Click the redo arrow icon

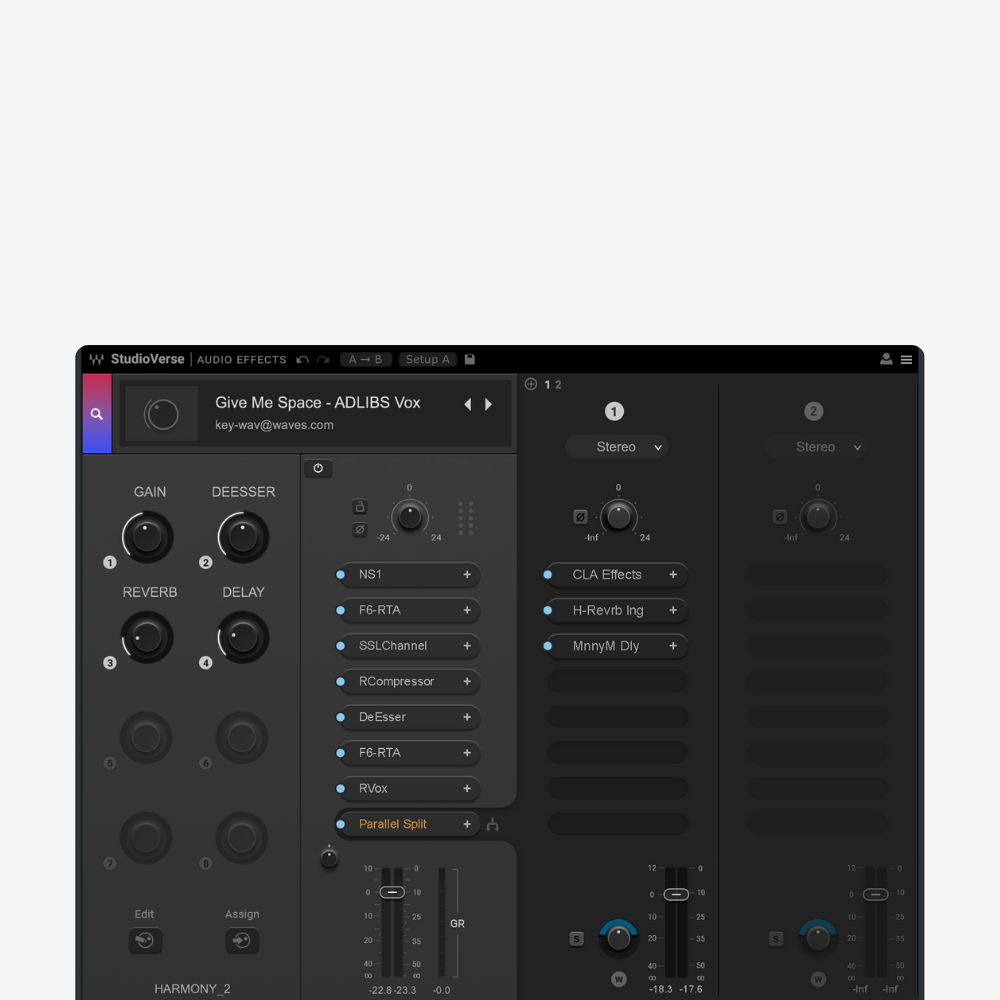[322, 360]
